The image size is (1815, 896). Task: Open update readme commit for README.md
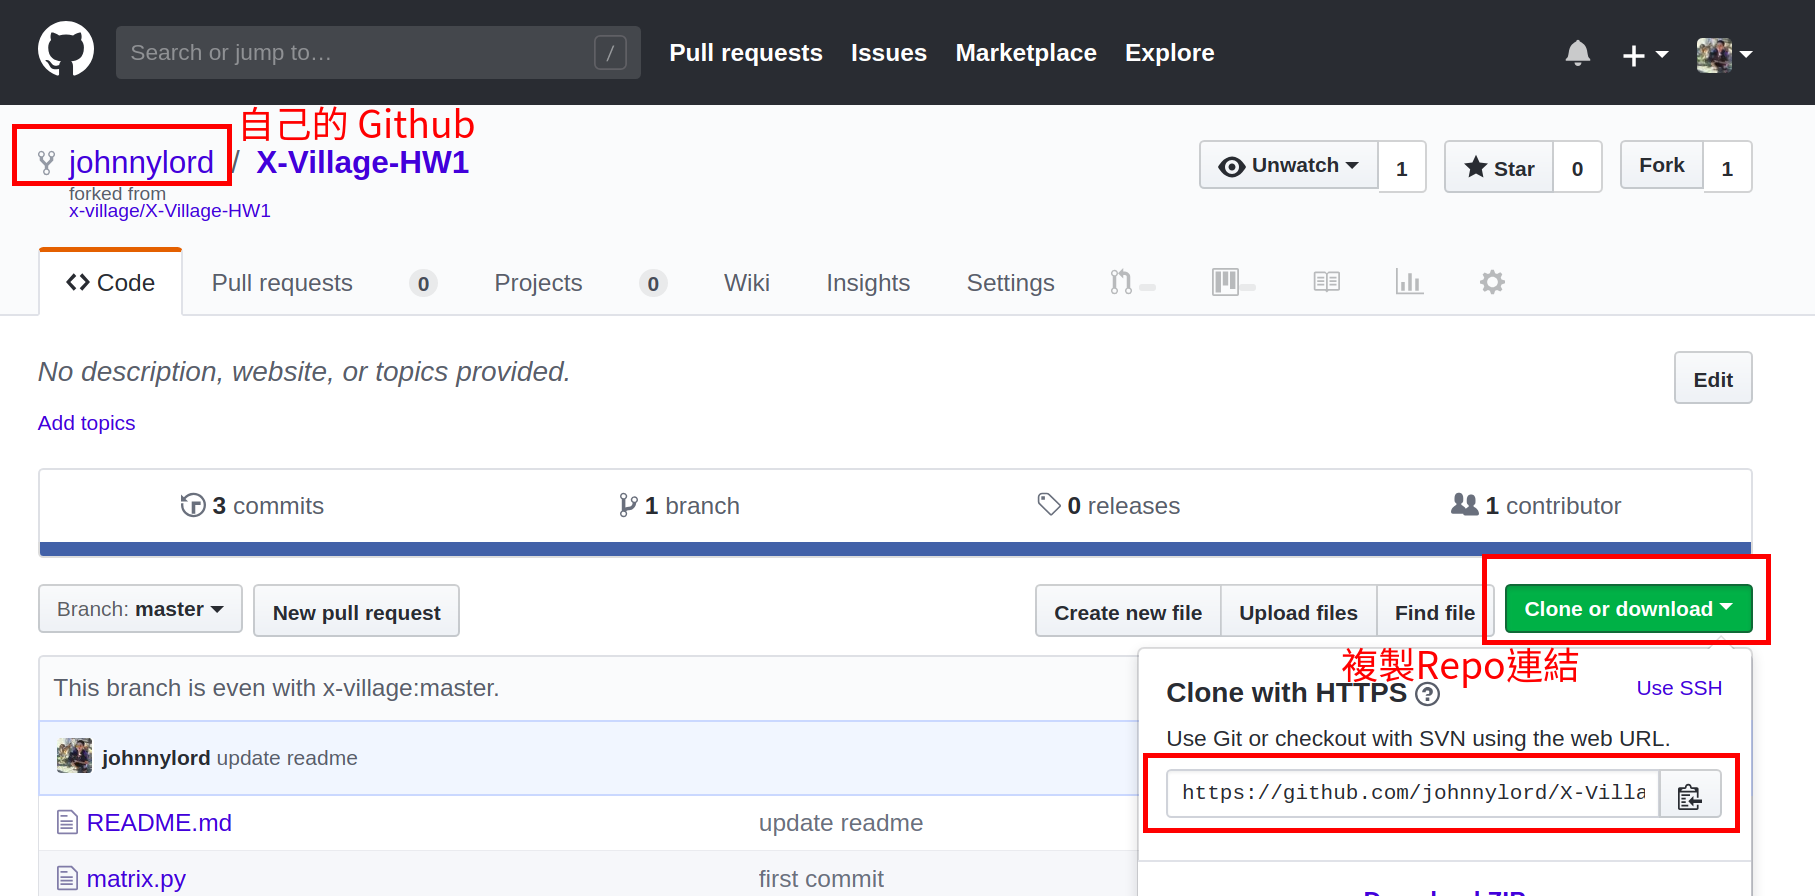pos(841,823)
